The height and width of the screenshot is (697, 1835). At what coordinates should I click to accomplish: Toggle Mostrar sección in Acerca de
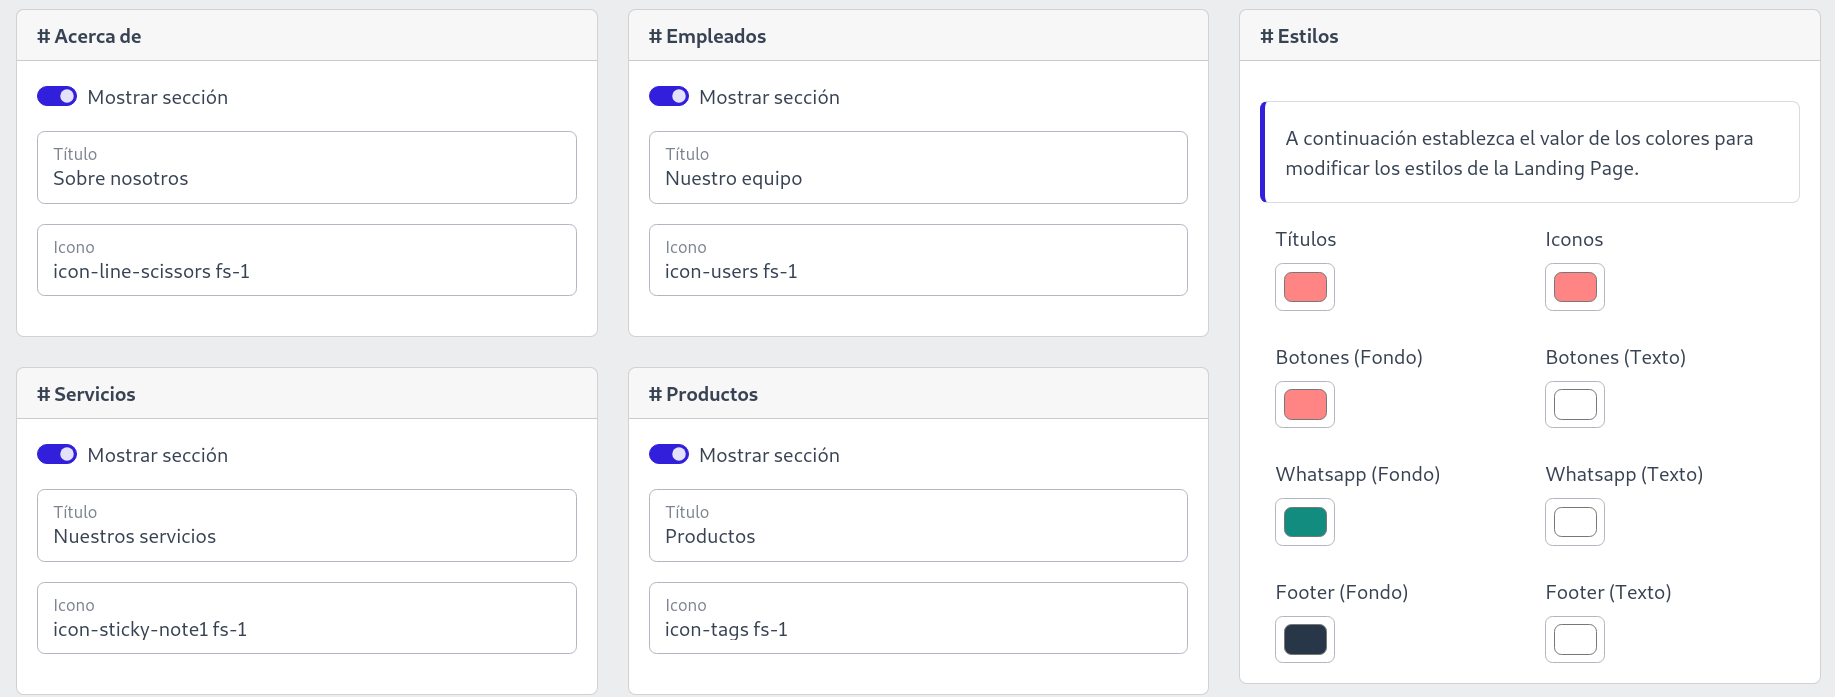click(x=57, y=96)
